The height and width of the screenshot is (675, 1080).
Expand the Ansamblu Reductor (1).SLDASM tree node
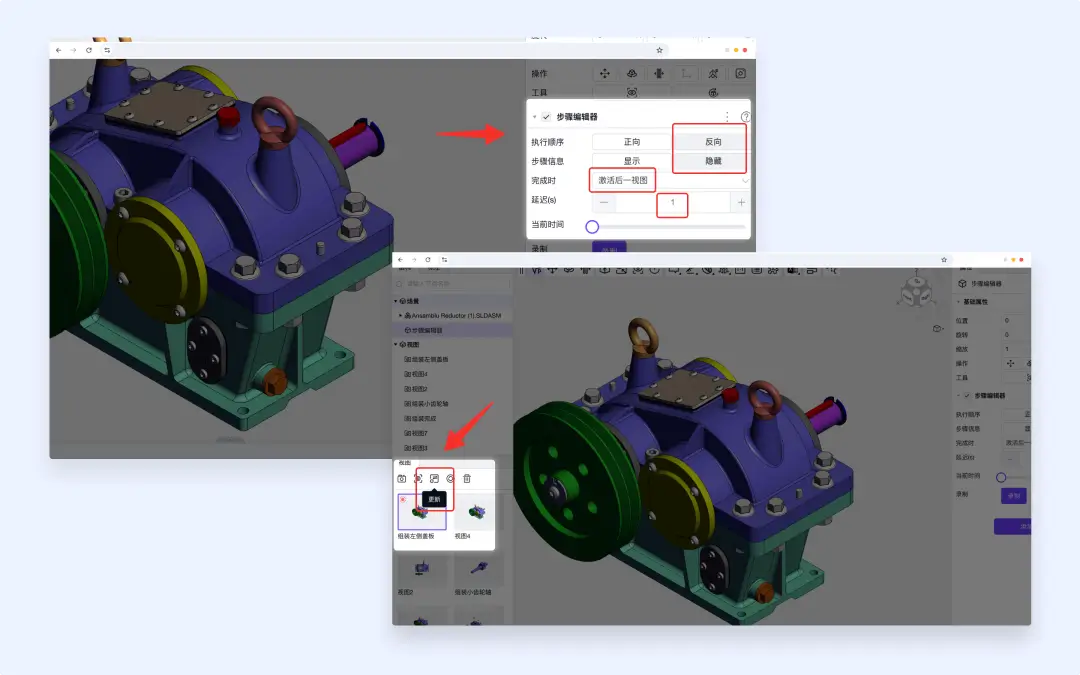(x=401, y=315)
